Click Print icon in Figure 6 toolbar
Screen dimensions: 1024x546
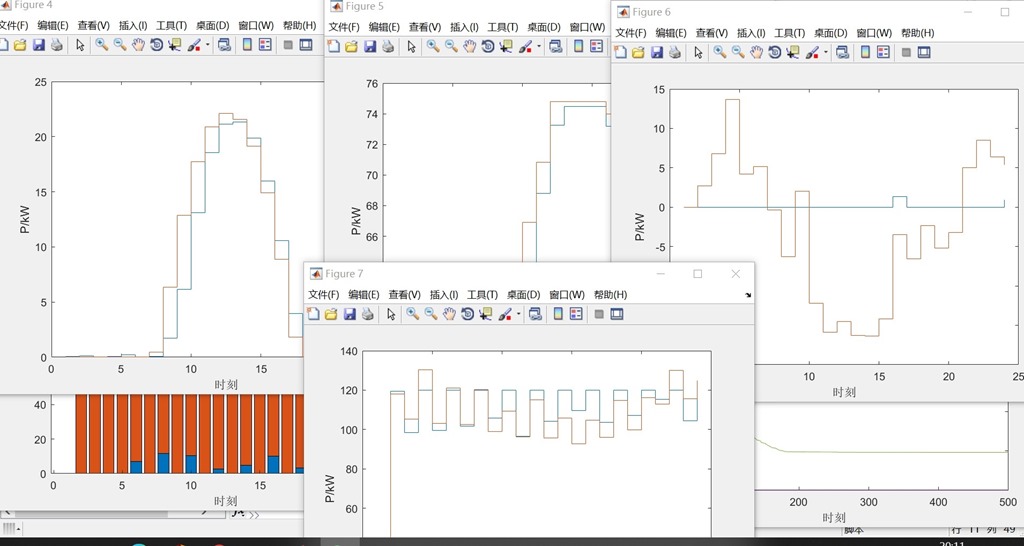[x=675, y=52]
